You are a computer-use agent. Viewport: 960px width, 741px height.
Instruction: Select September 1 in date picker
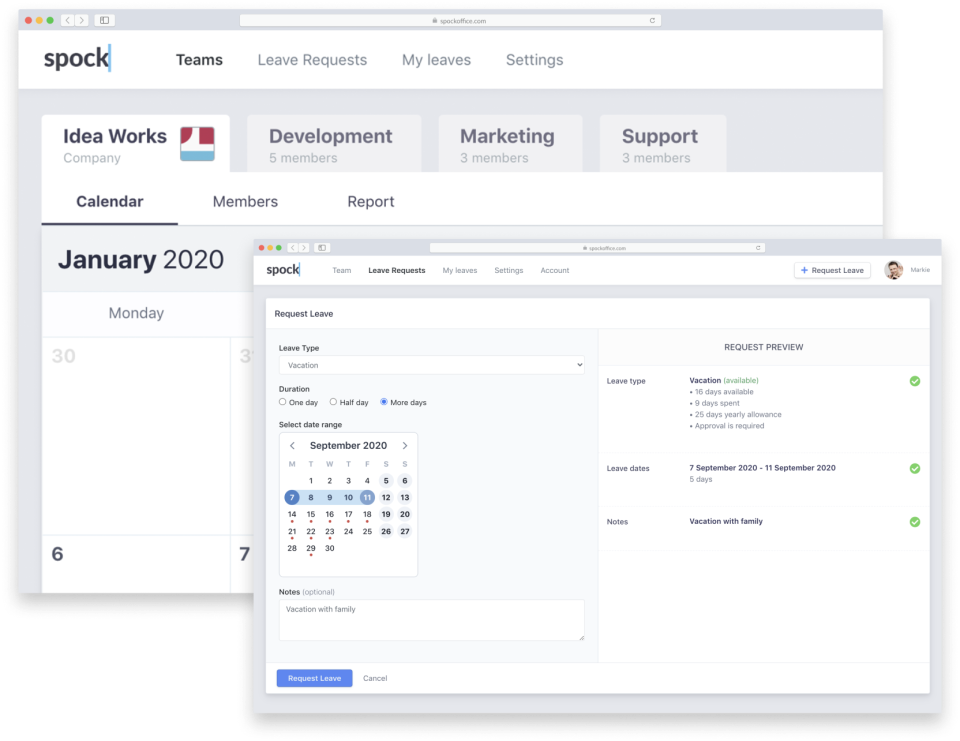pyautogui.click(x=311, y=481)
